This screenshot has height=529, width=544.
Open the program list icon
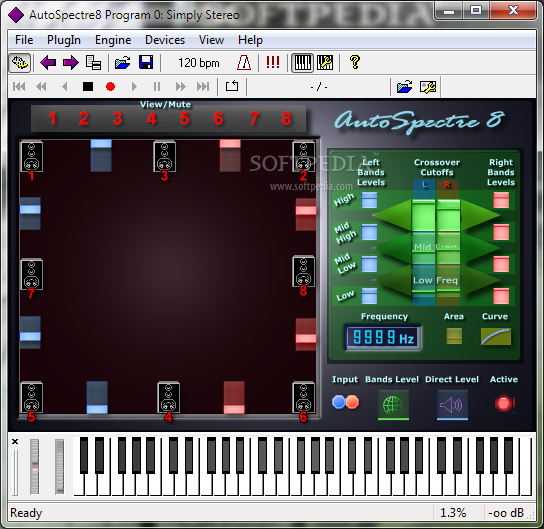point(93,63)
